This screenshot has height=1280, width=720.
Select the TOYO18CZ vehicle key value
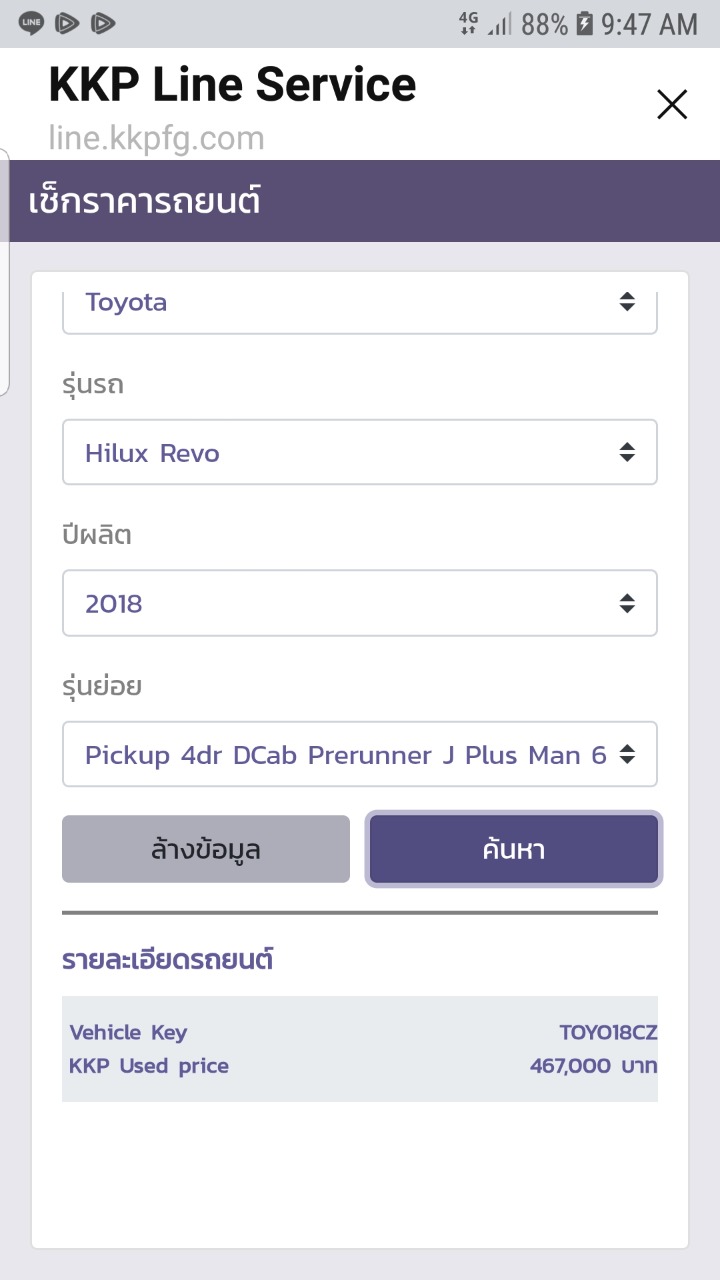click(608, 1032)
